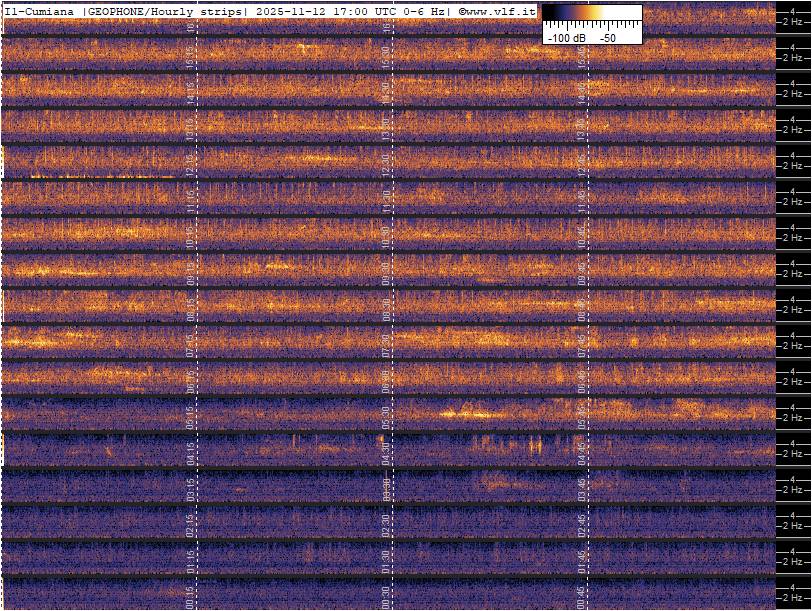Select the 04:30 time marker
Screen dimensions: 812x611
pos(387,450)
